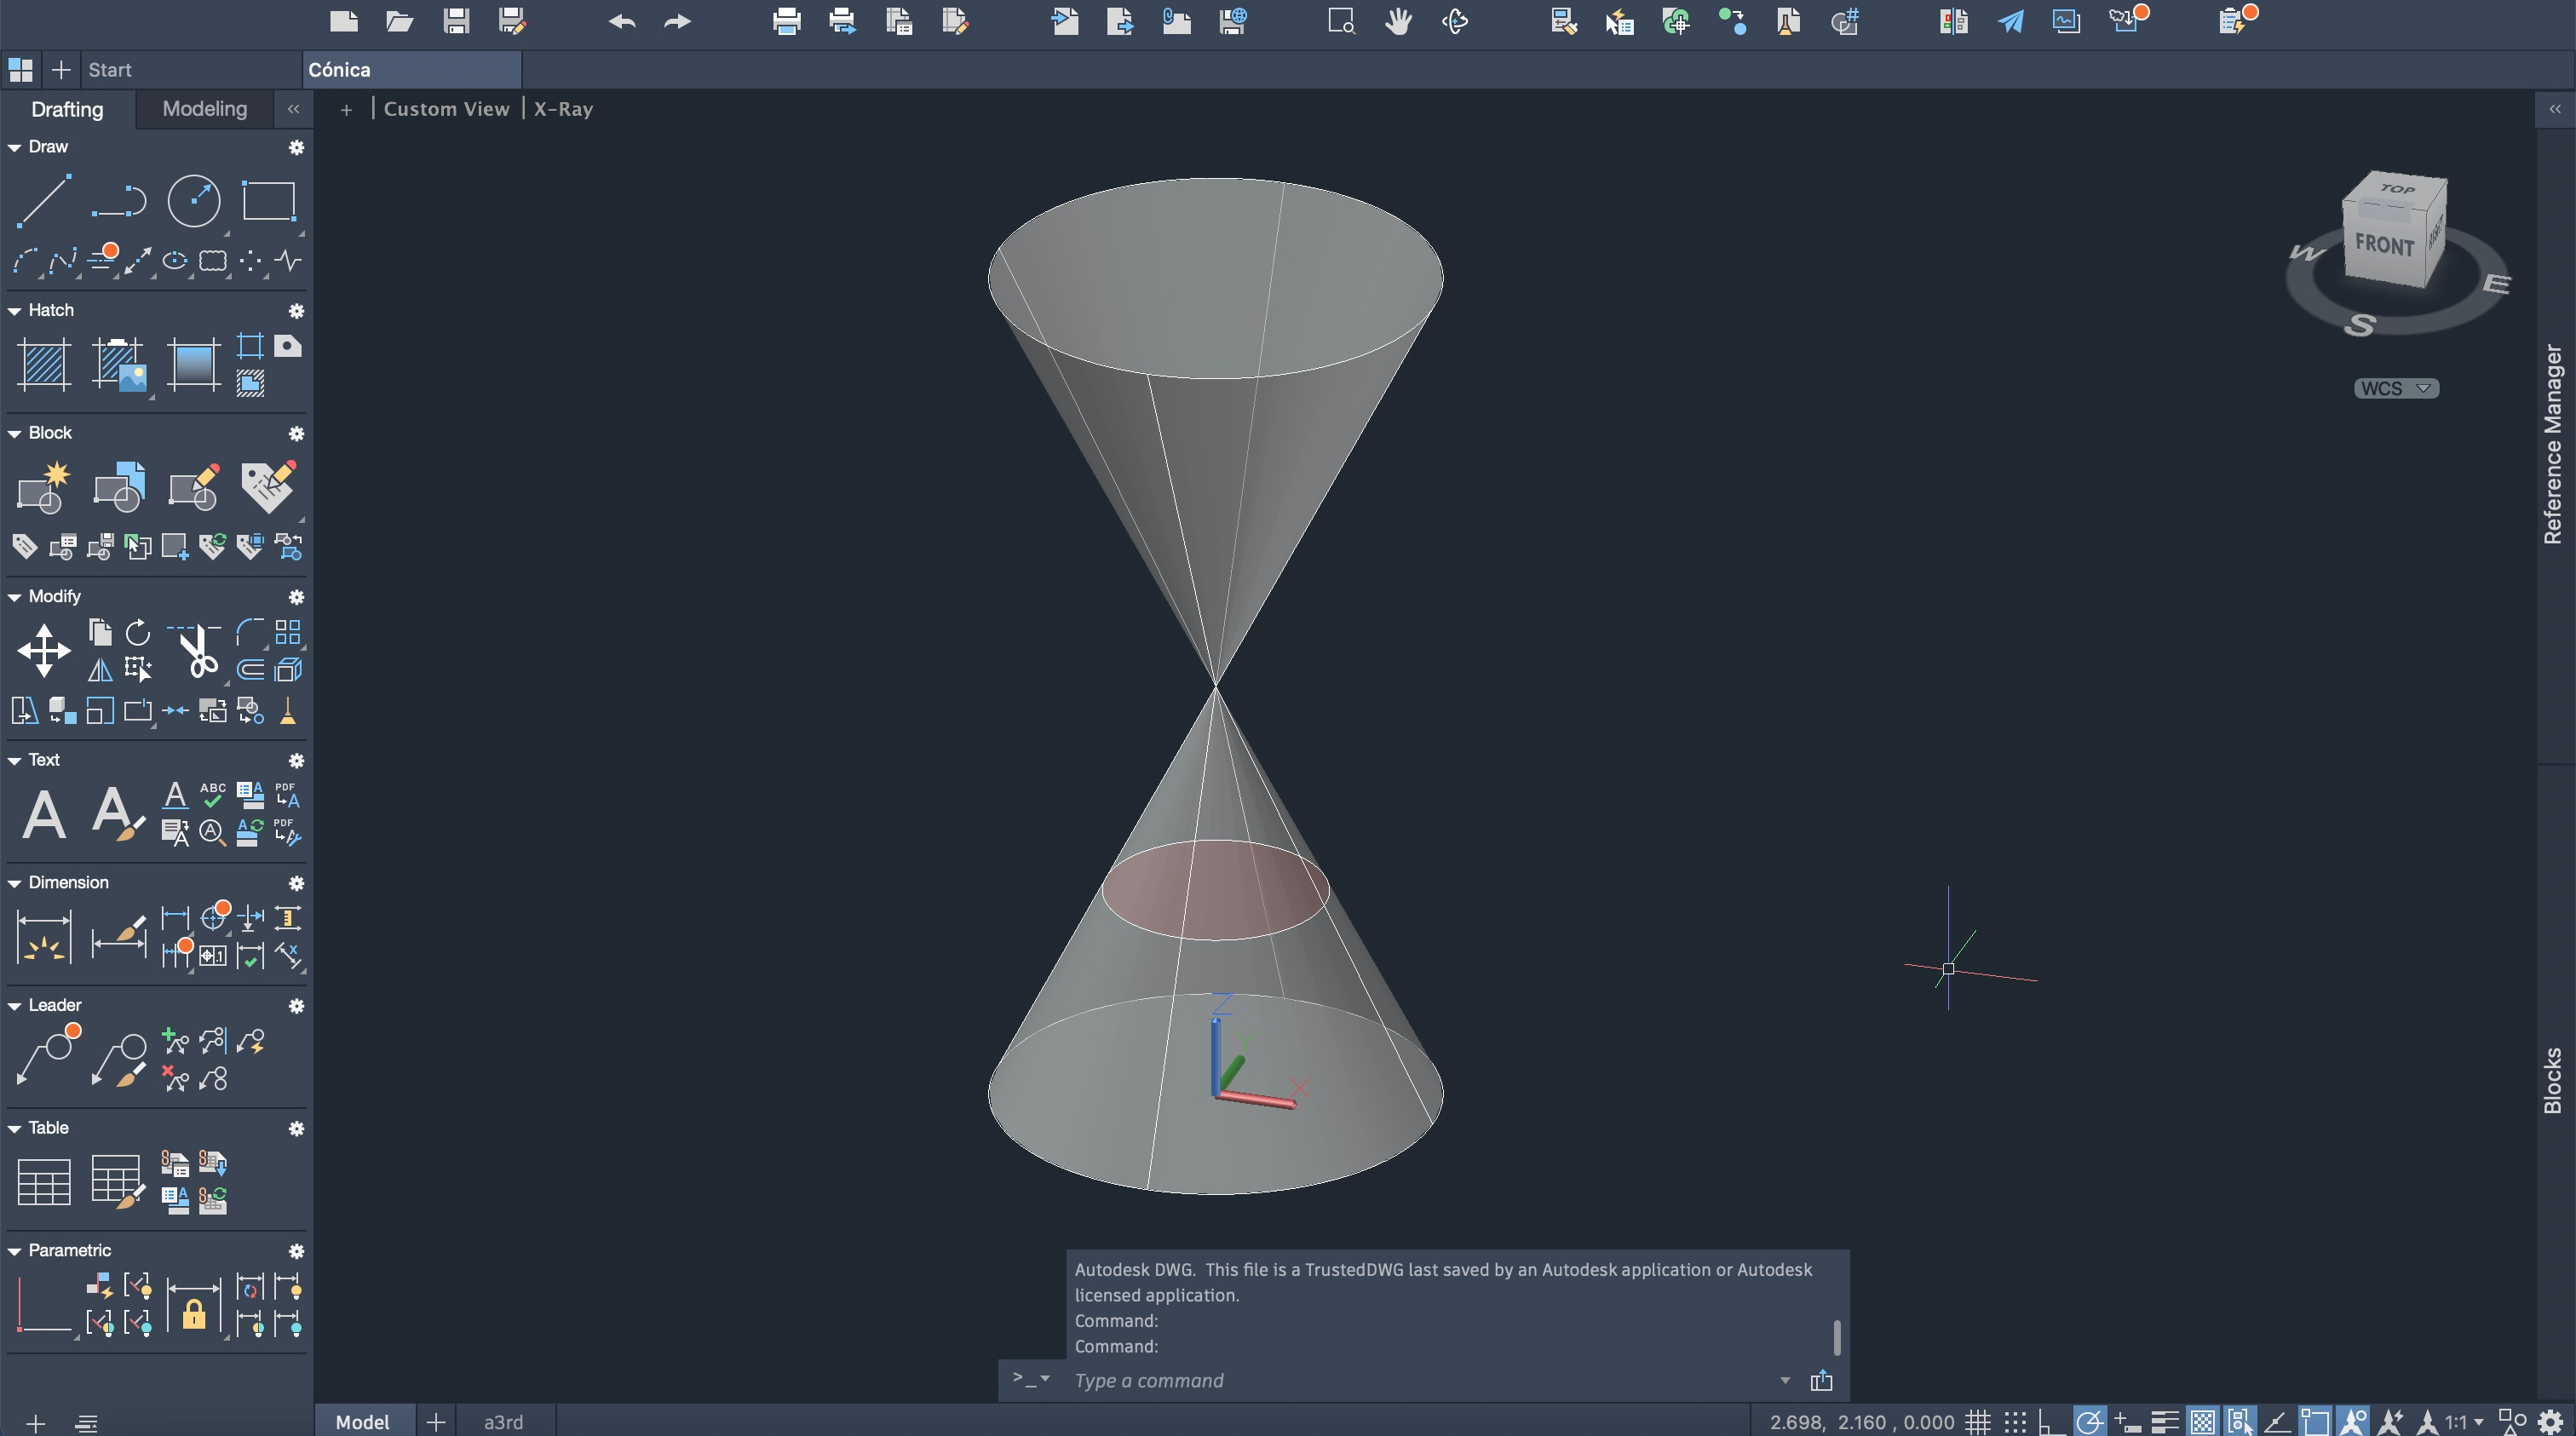
Task: Select the Trim scissors tool
Action: coord(197,651)
